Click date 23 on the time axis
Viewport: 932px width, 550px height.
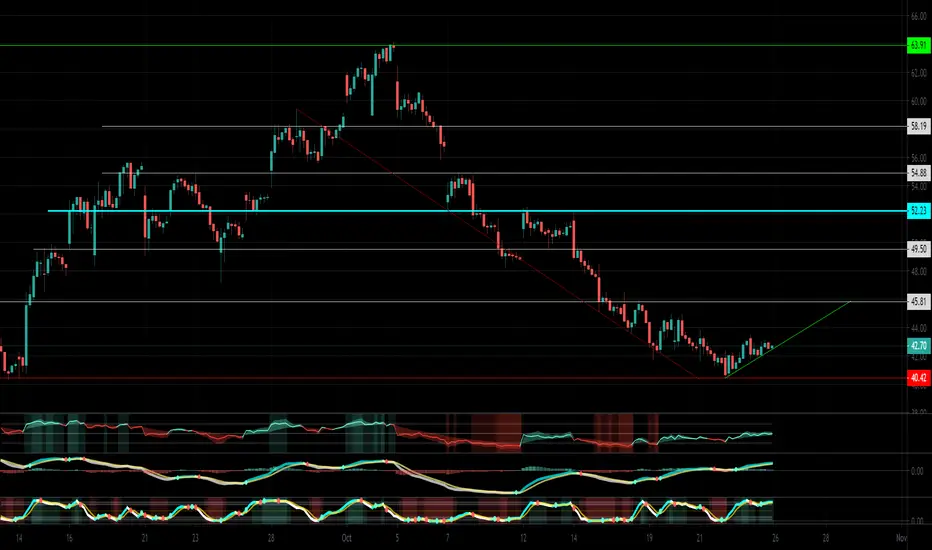click(196, 539)
